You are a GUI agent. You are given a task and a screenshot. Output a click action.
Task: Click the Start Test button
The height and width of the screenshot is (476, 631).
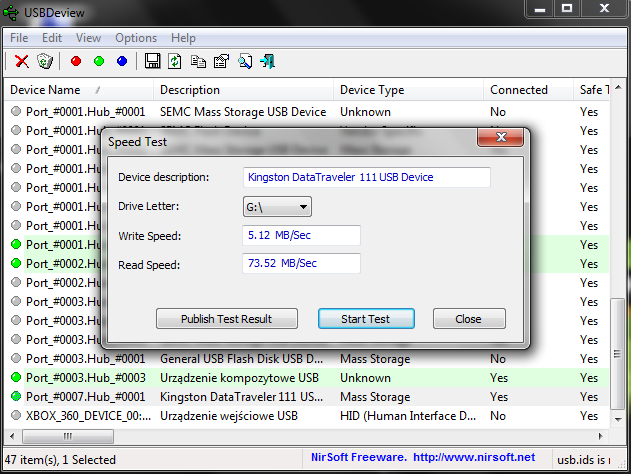click(366, 319)
